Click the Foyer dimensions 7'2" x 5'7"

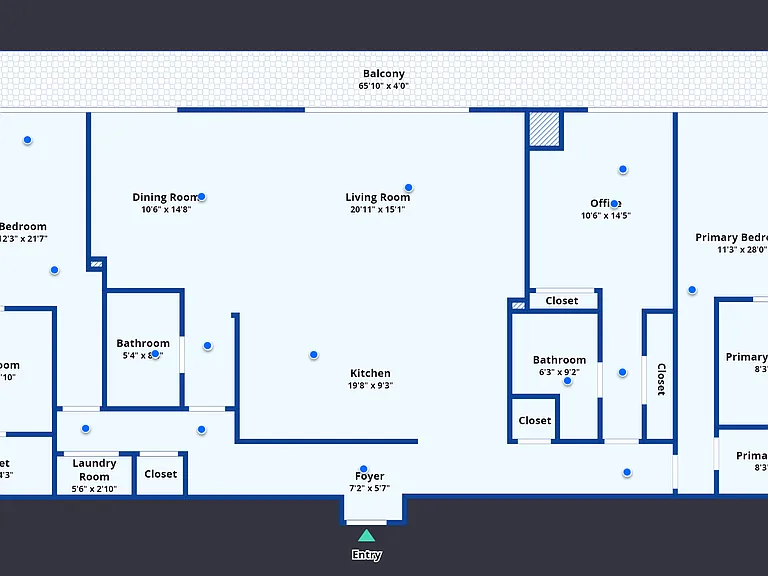tap(369, 488)
